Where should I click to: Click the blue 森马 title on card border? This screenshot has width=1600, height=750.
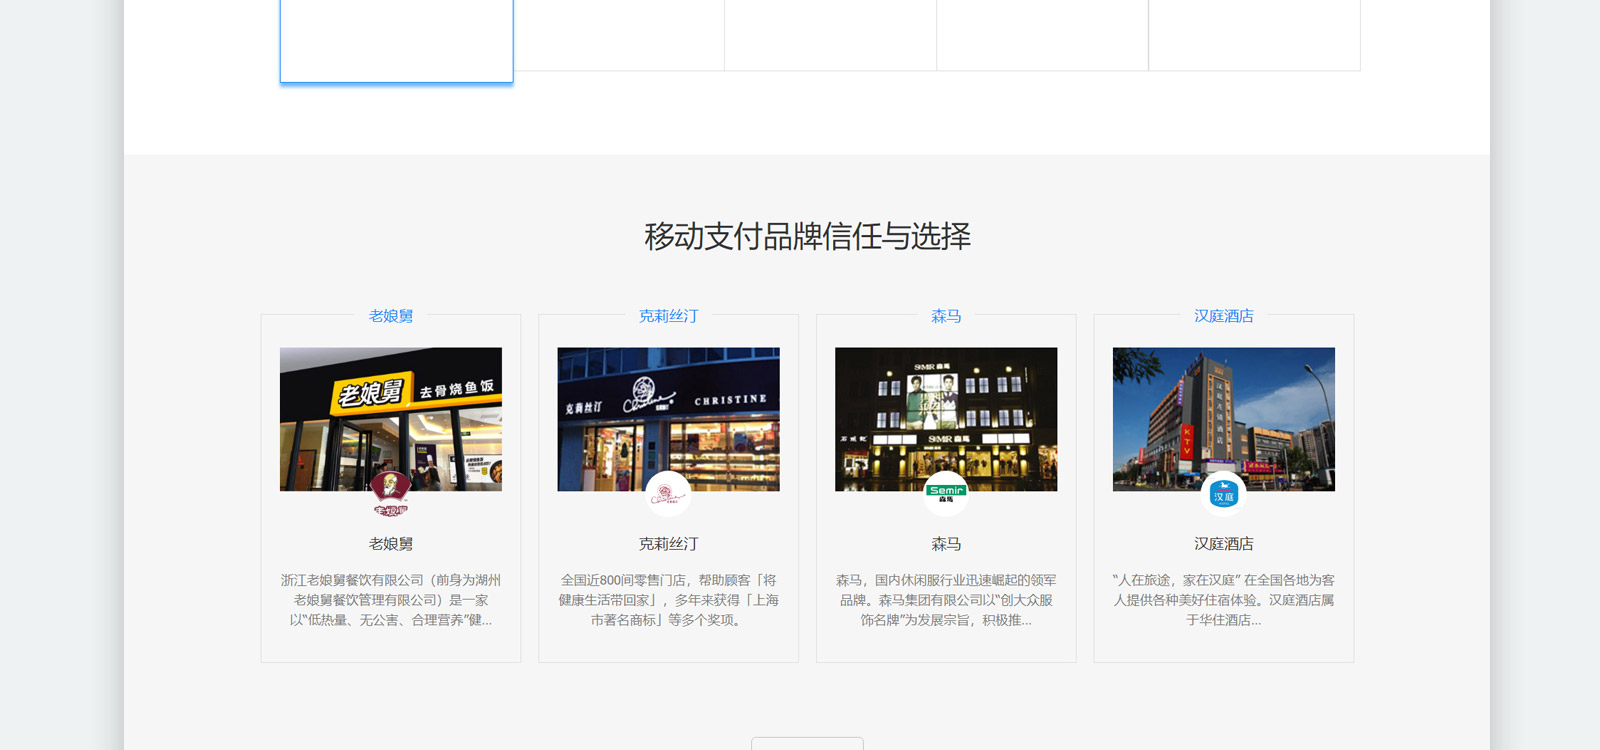(946, 316)
